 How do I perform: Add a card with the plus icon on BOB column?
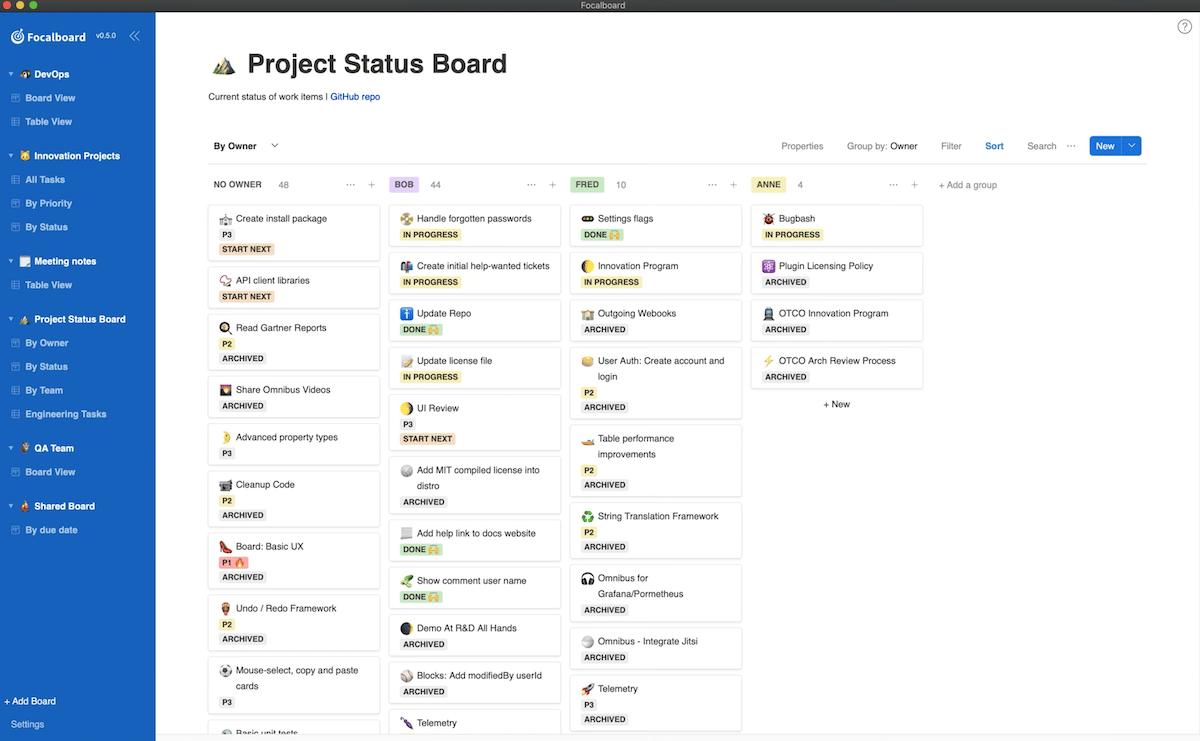552,185
